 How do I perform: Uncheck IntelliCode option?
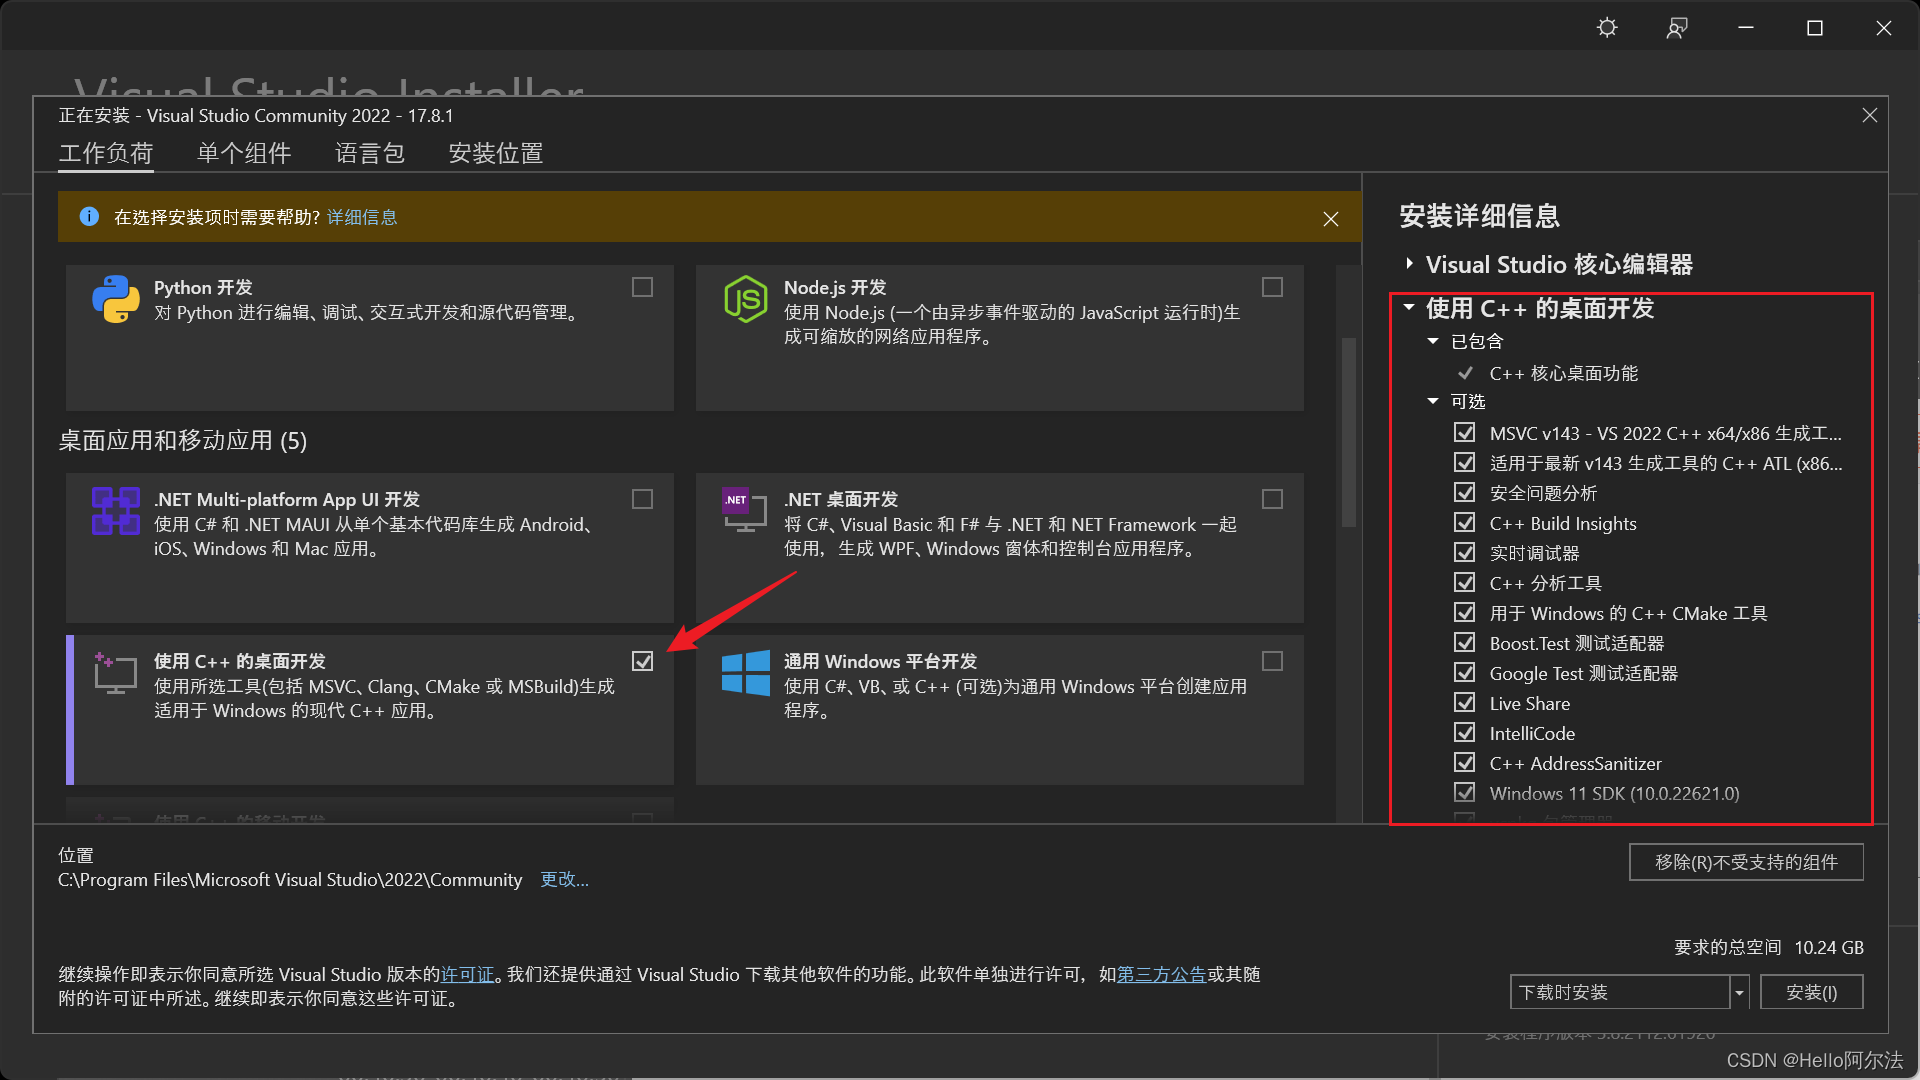[x=1465, y=733]
